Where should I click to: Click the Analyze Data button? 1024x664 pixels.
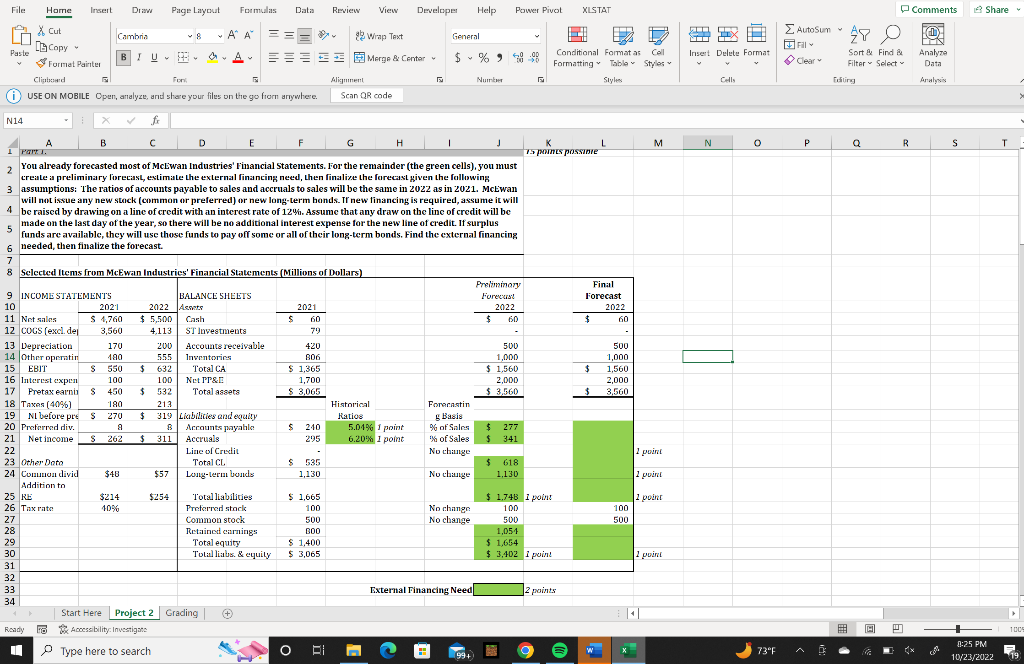click(x=933, y=46)
